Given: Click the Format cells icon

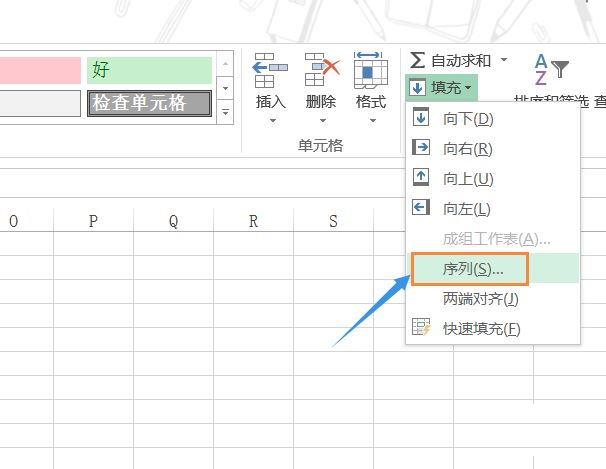Looking at the screenshot, I should pyautogui.click(x=371, y=70).
